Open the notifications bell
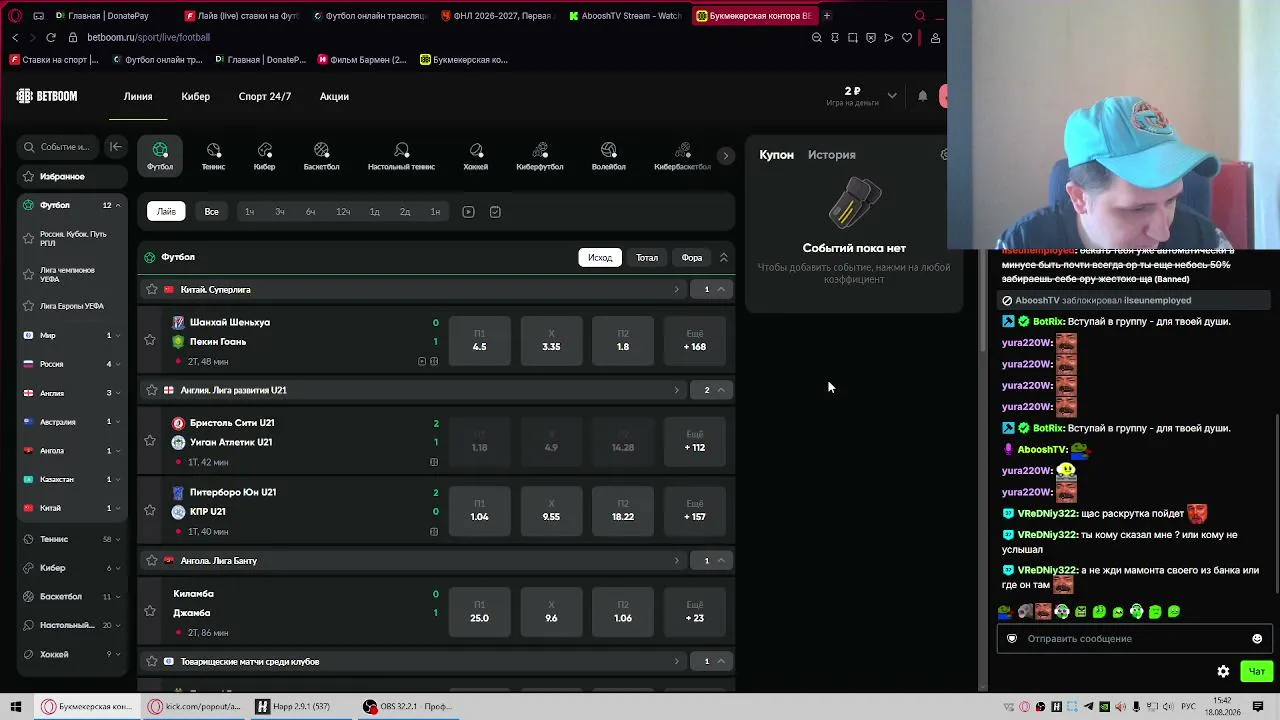Screen dimensions: 1280x720 coord(922,96)
